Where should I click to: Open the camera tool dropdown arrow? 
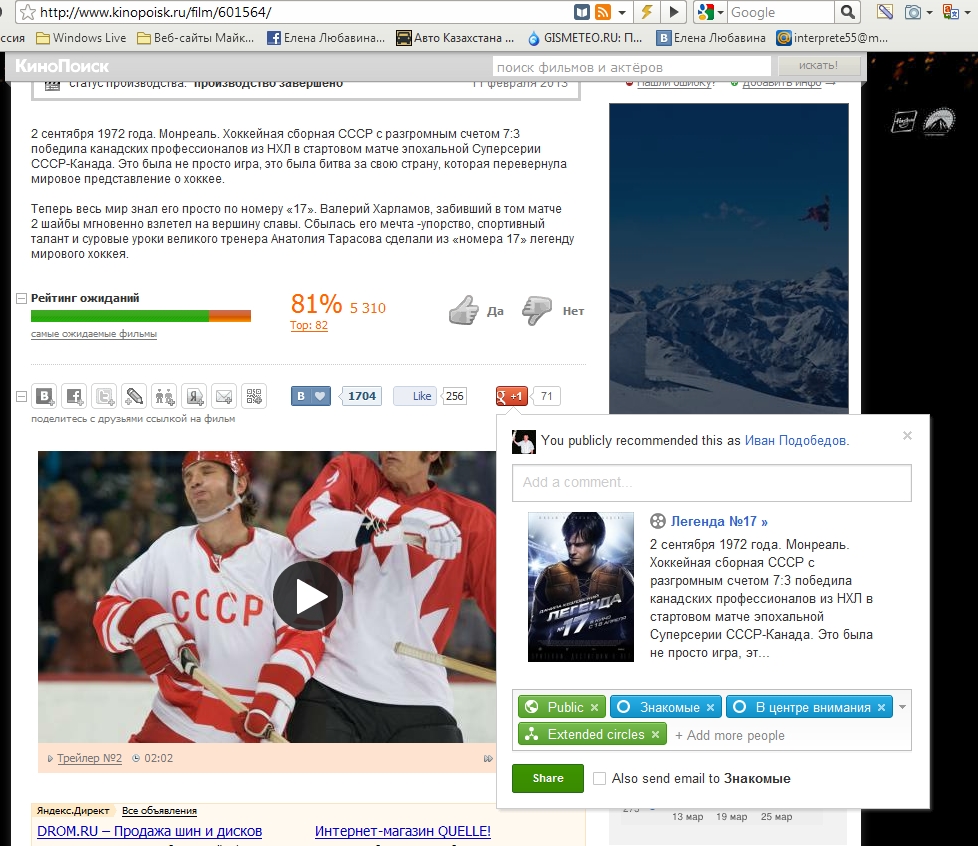click(929, 12)
